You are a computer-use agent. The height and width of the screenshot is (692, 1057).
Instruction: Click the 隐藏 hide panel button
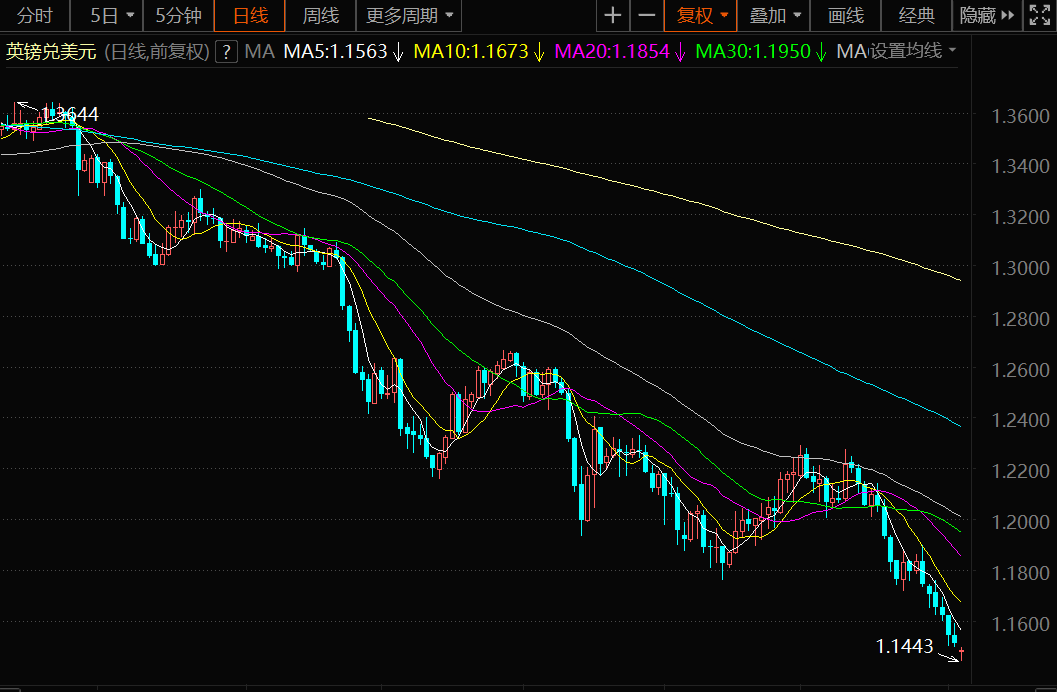pyautogui.click(x=987, y=15)
